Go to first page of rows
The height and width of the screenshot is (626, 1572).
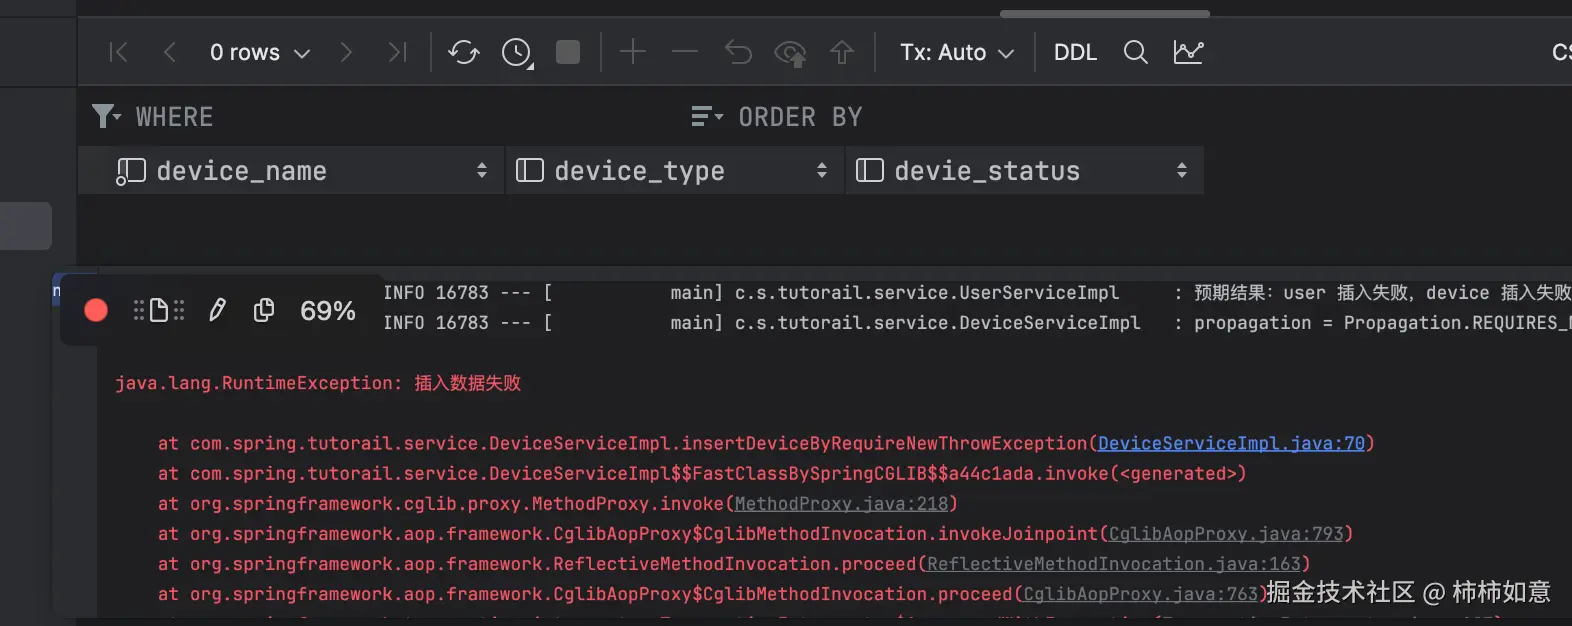[x=118, y=52]
